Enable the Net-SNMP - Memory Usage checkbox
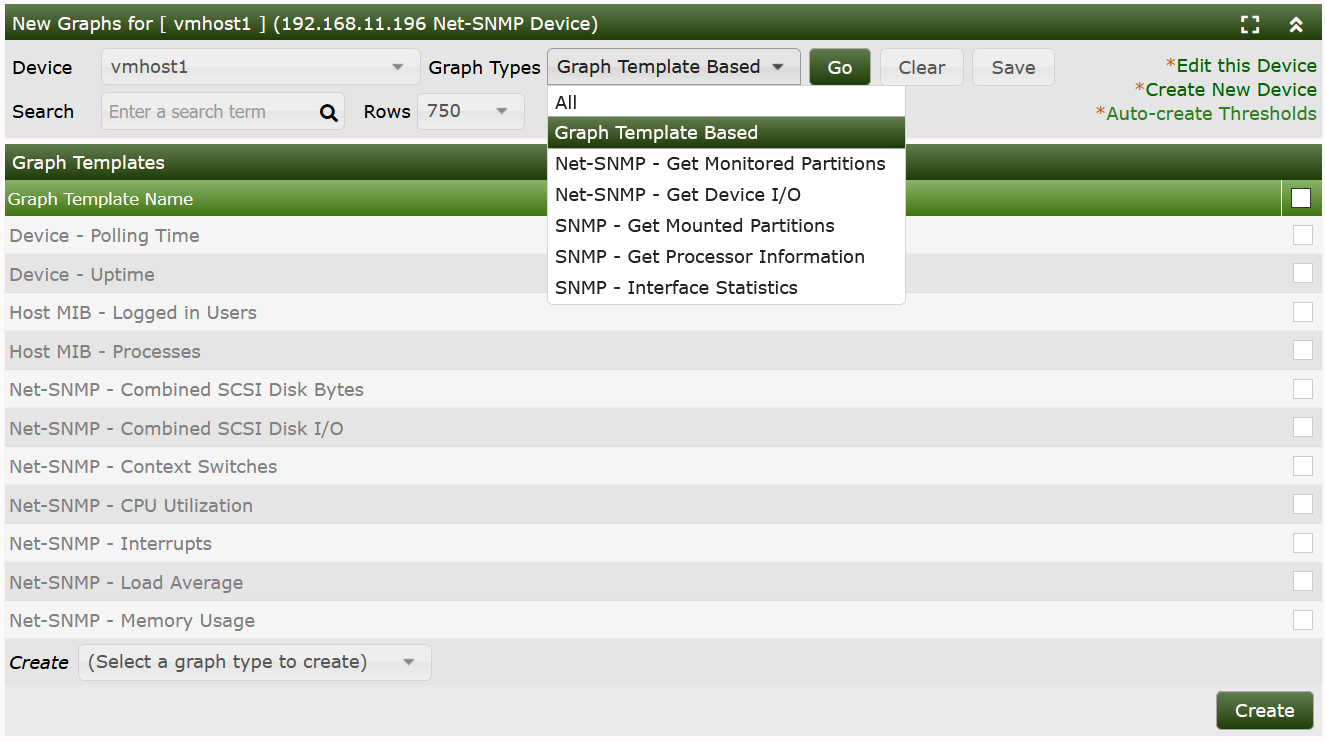The image size is (1325, 742). click(x=1302, y=620)
